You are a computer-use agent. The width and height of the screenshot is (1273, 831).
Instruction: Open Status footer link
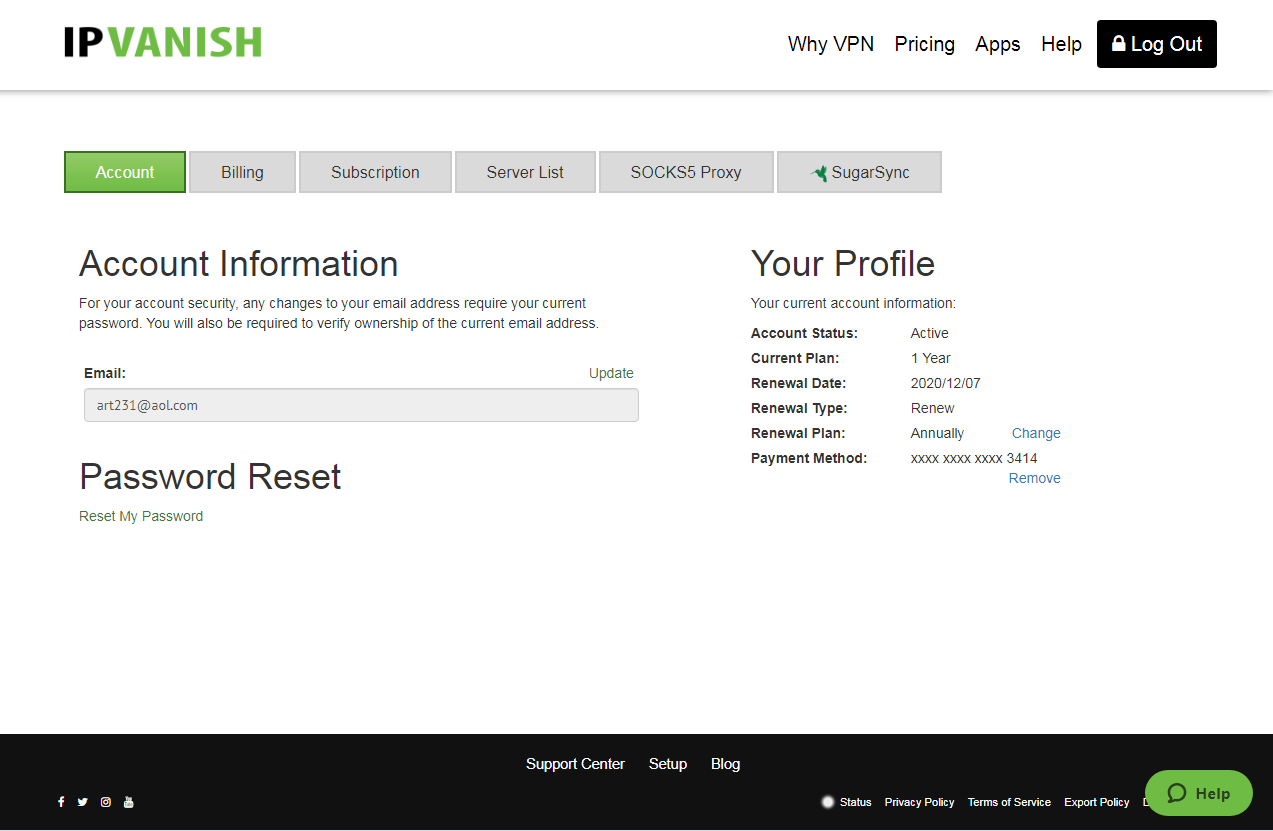(856, 802)
